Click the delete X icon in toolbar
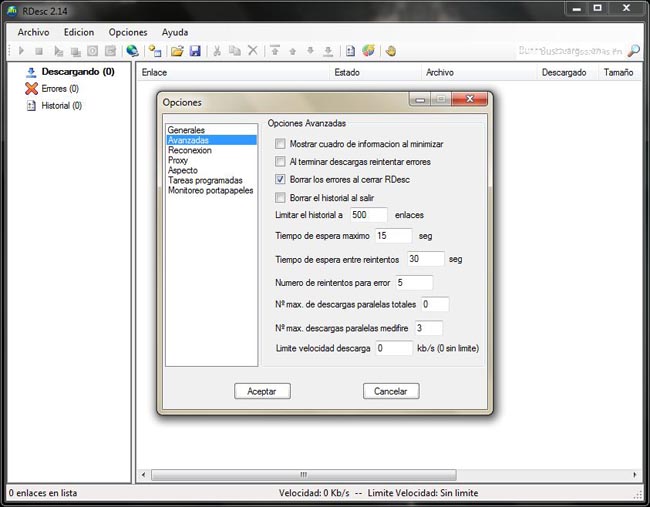The width and height of the screenshot is (650, 507). click(252, 51)
